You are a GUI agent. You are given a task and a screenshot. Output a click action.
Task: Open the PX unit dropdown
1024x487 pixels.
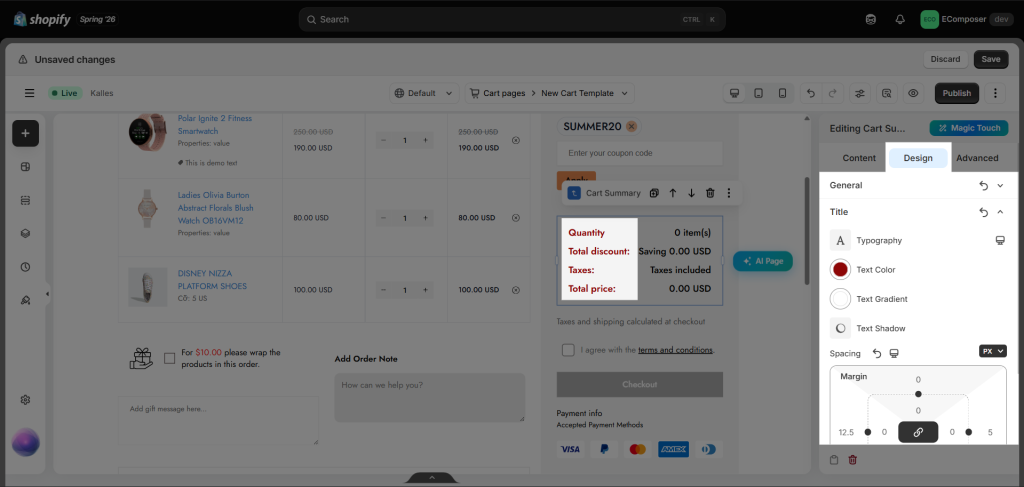[993, 351]
